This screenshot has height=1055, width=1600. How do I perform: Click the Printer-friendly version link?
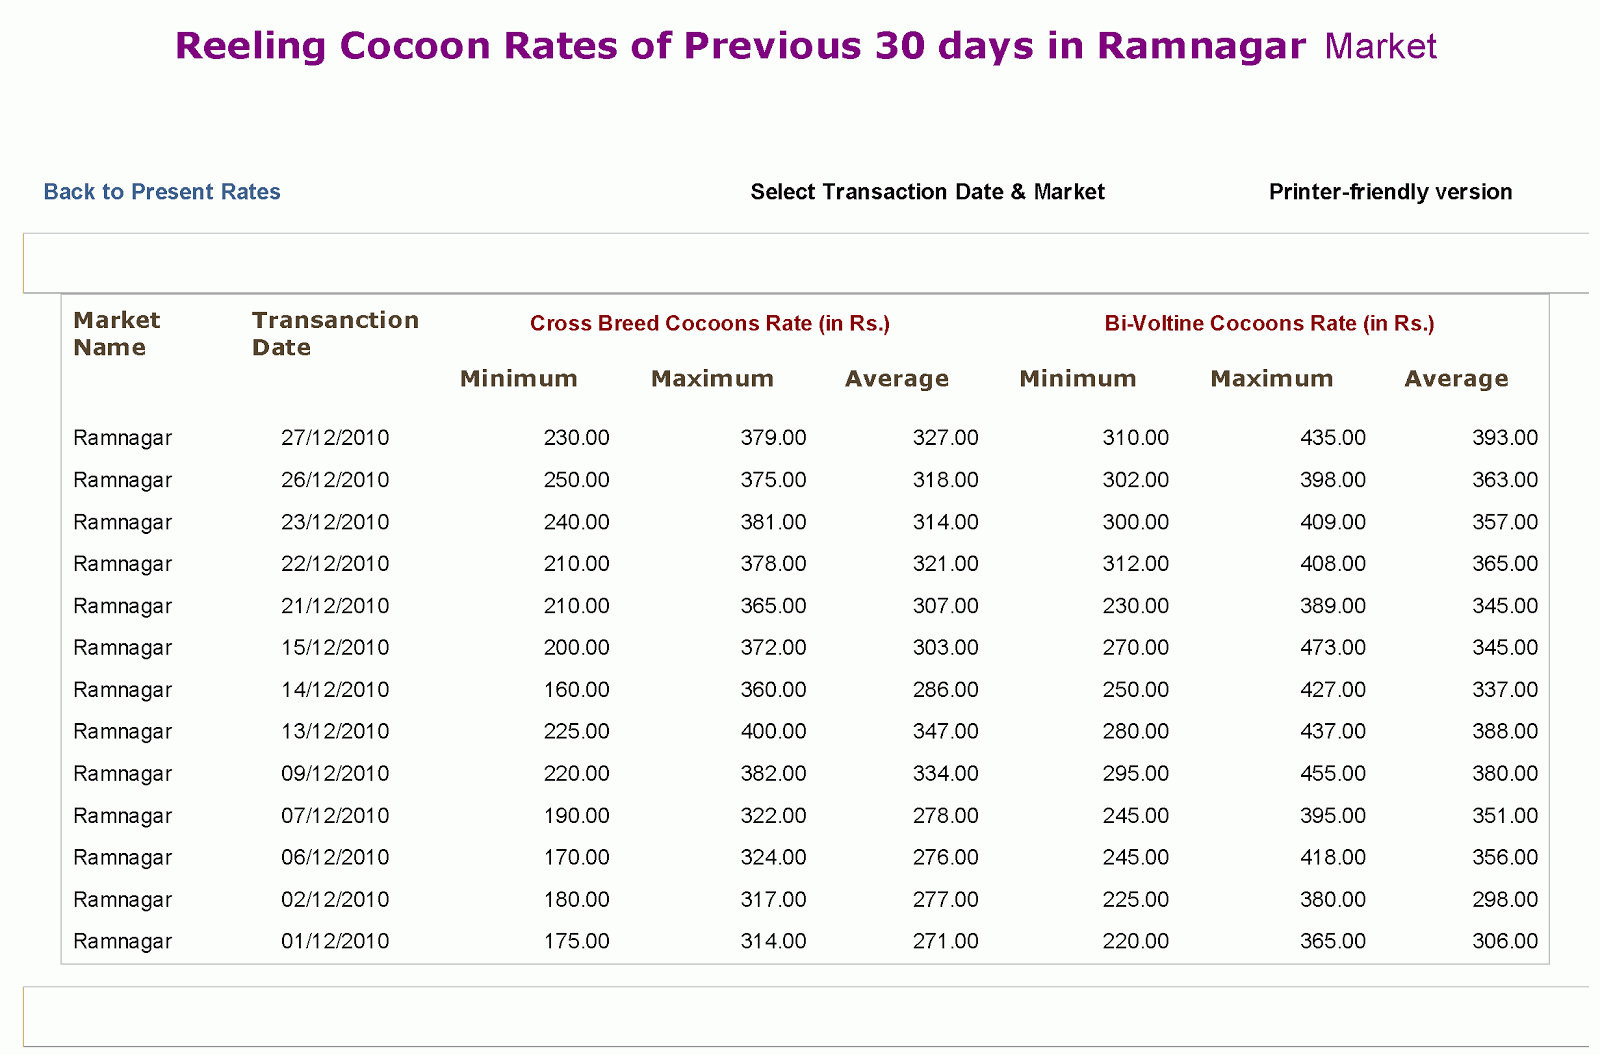pos(1390,191)
